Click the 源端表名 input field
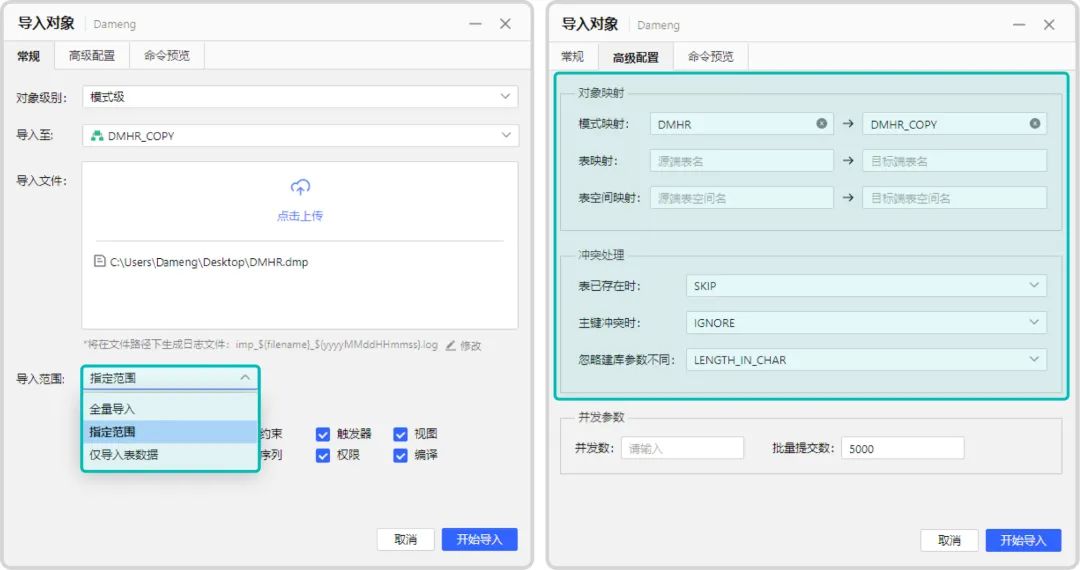This screenshot has width=1080, height=570. [x=742, y=161]
